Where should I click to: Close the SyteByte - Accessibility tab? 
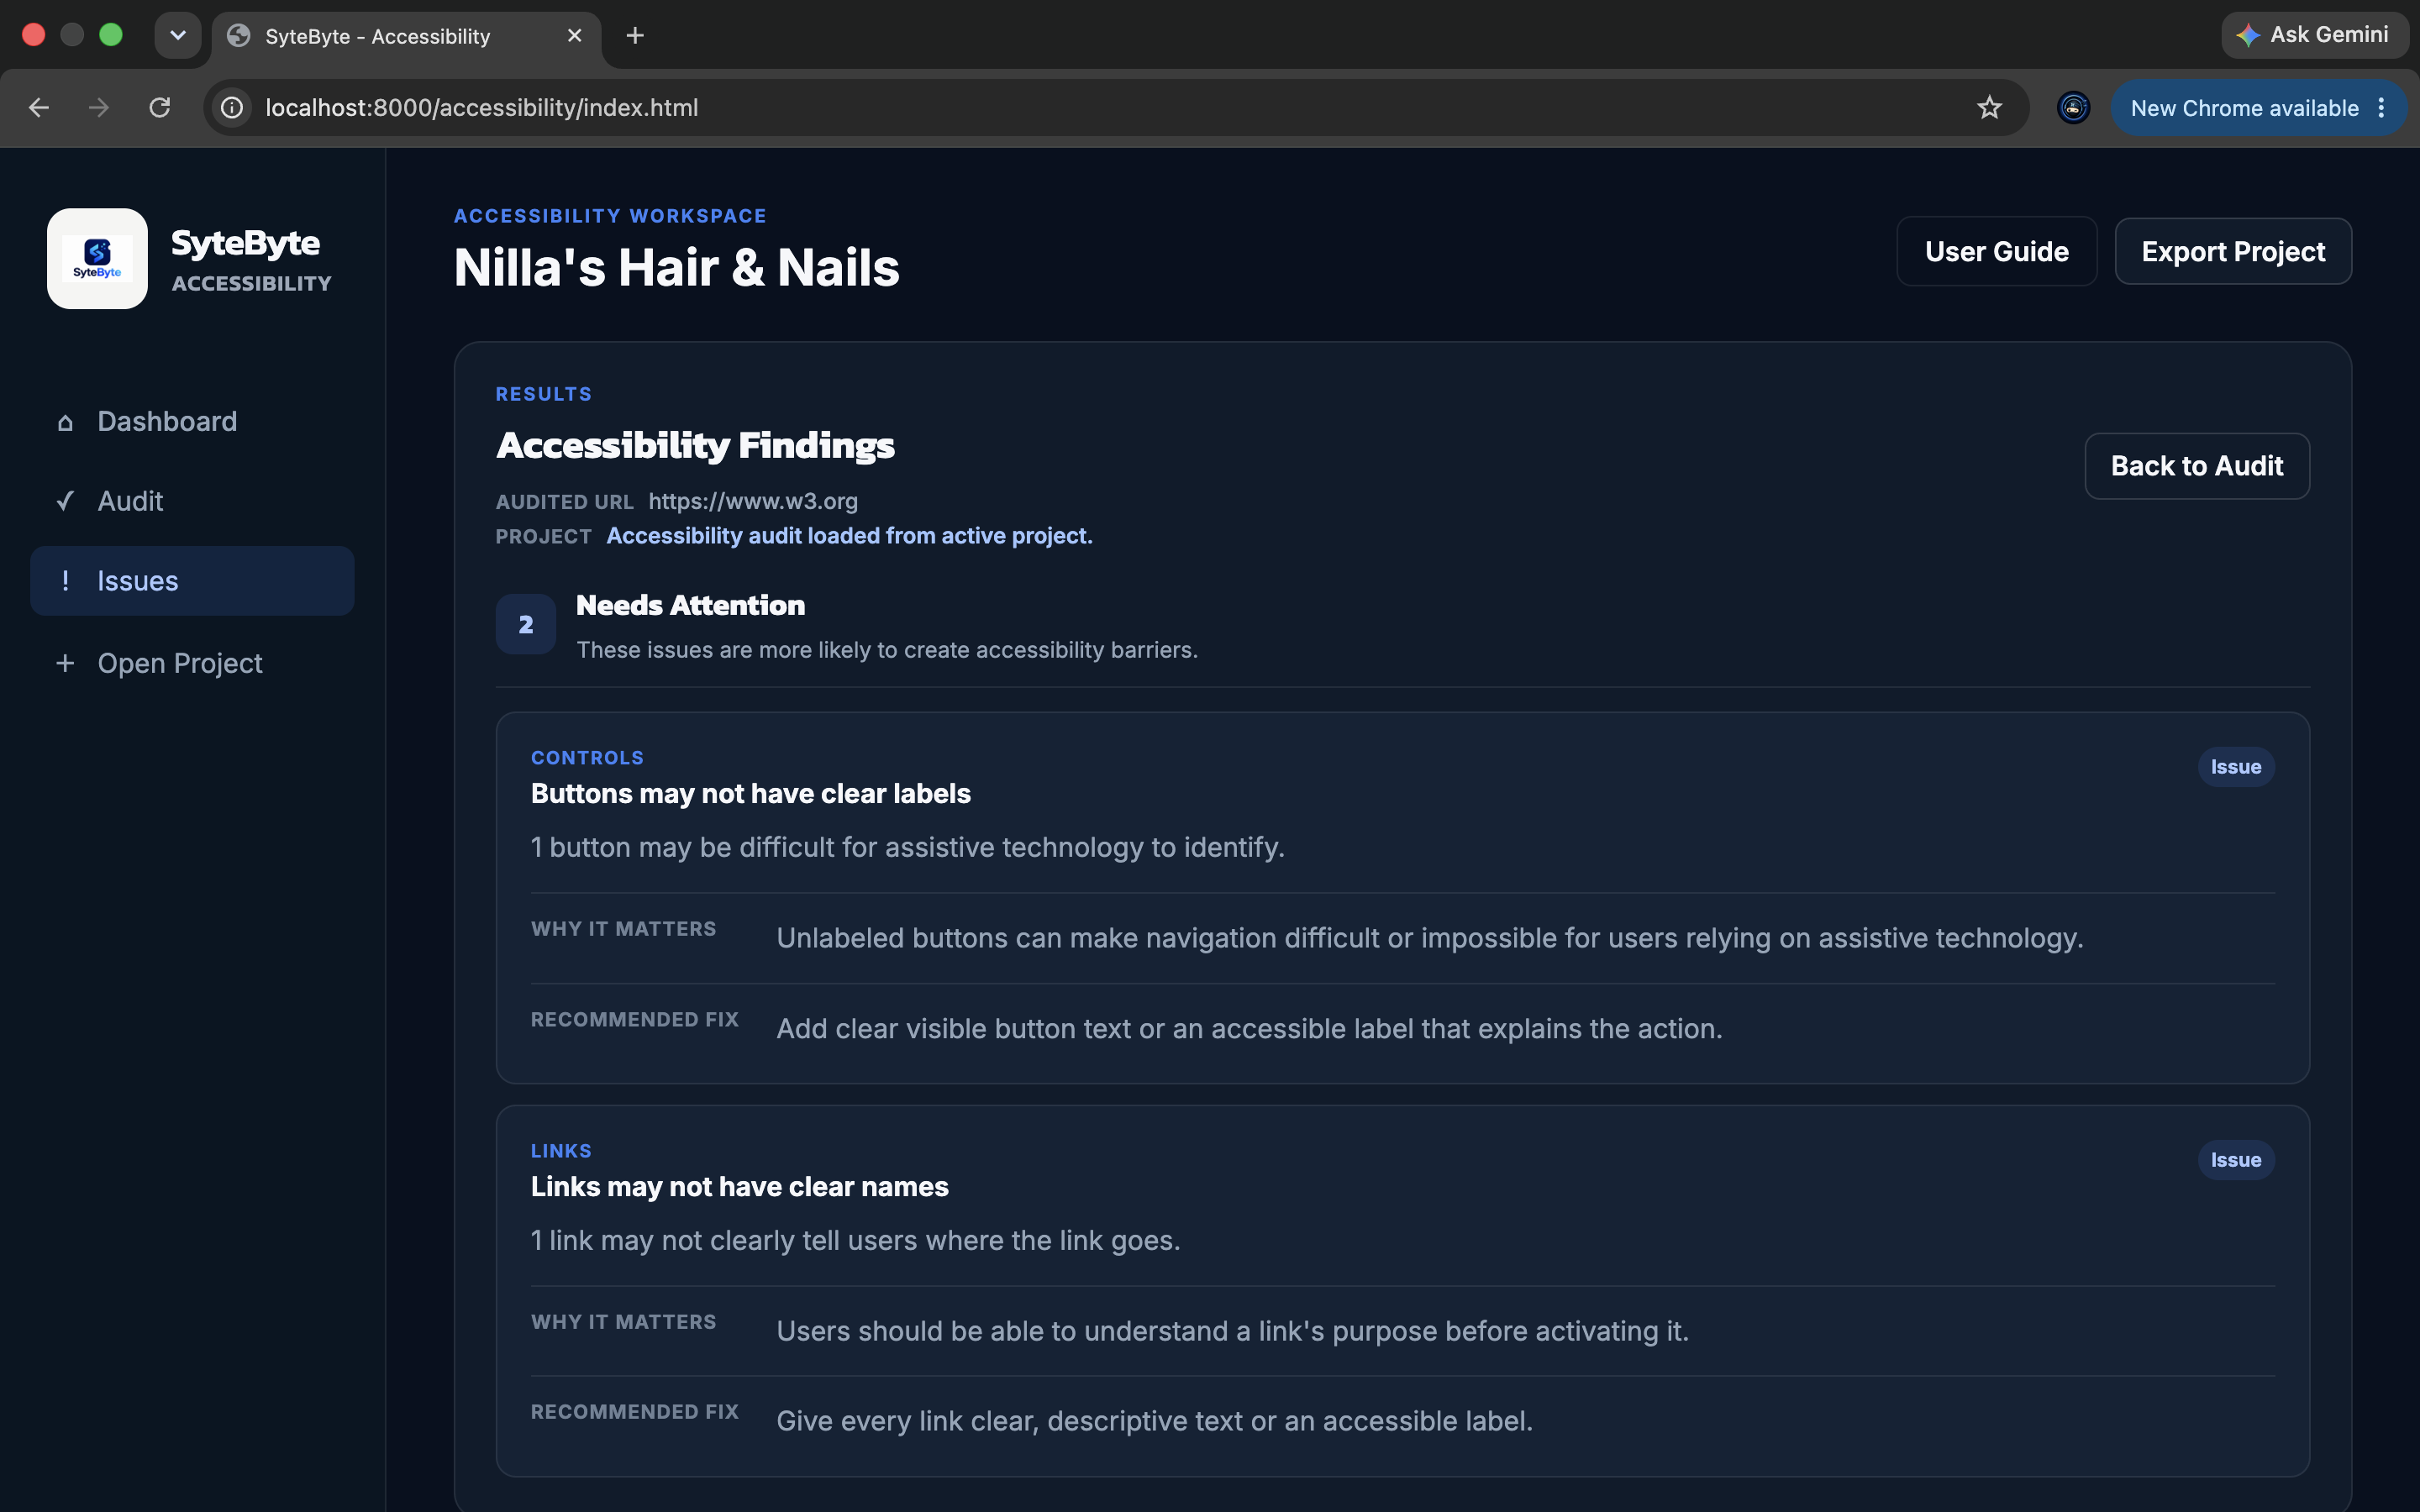point(574,36)
